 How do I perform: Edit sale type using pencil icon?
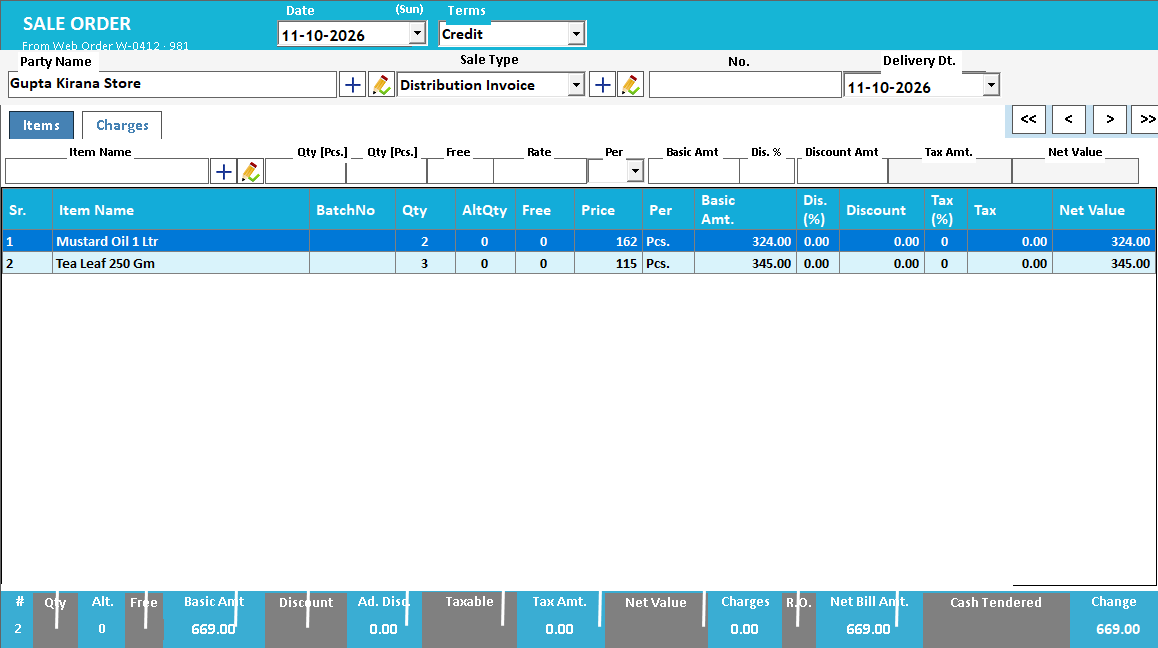(x=631, y=85)
